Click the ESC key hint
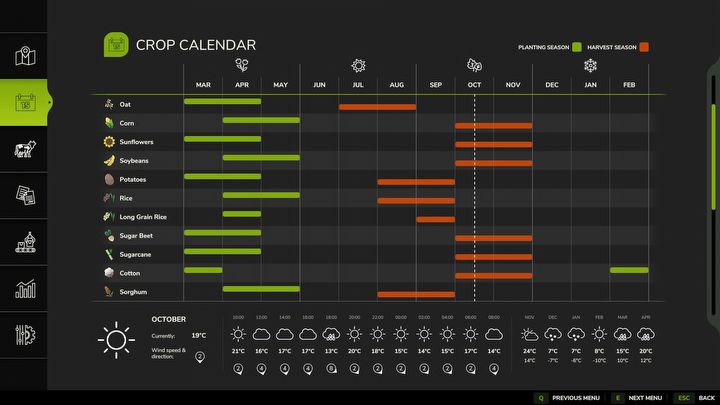The image size is (720, 405). coord(684,398)
